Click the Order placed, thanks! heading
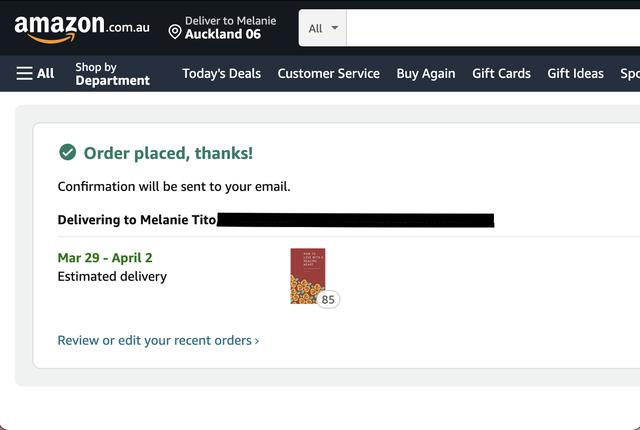 168,153
